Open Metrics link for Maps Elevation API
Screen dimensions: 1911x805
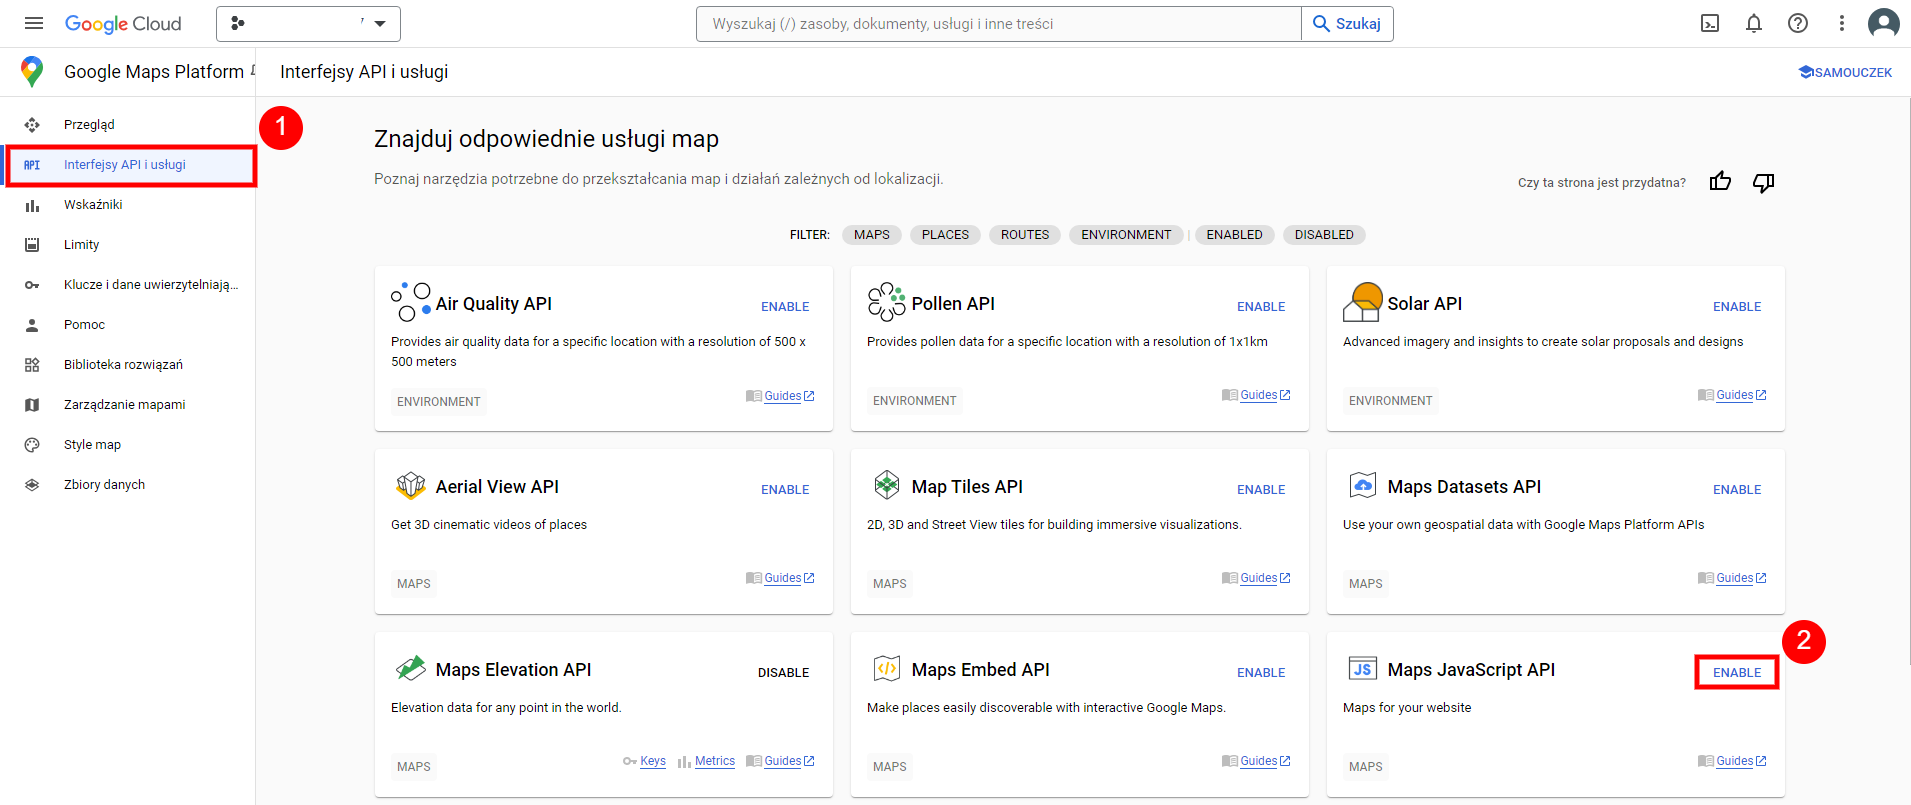click(714, 761)
